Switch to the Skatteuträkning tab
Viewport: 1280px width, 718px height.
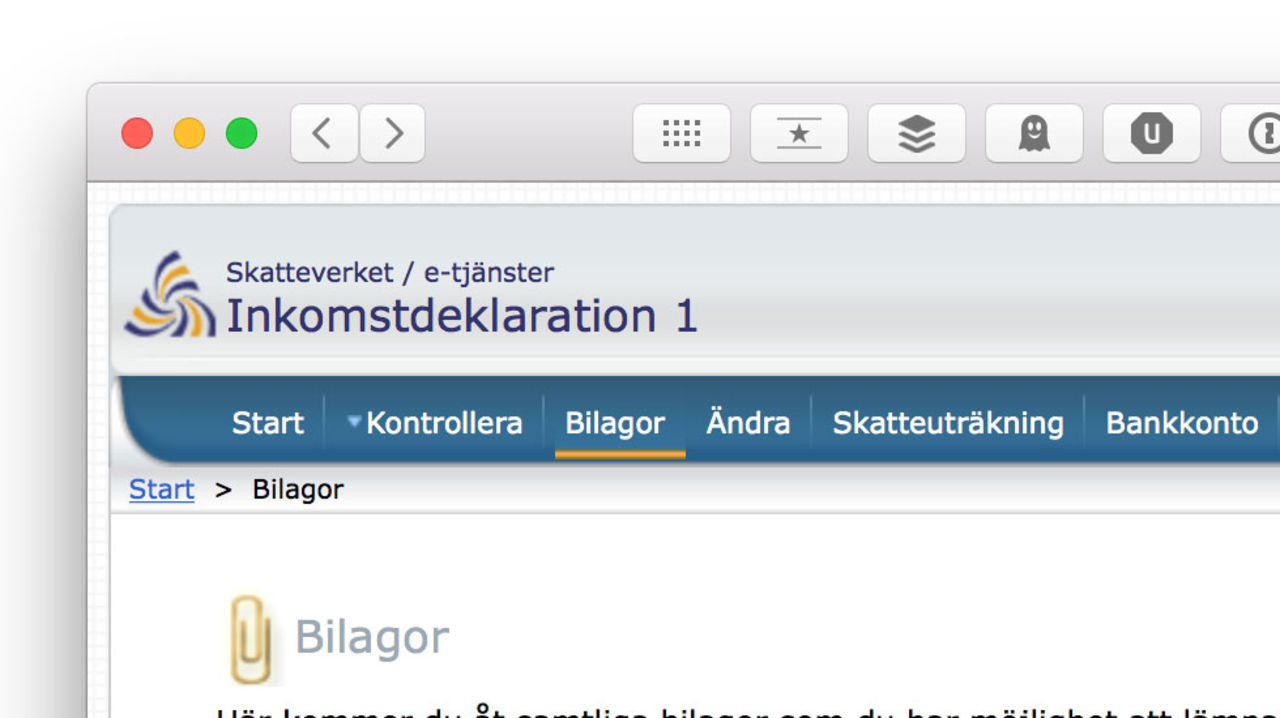[947, 423]
